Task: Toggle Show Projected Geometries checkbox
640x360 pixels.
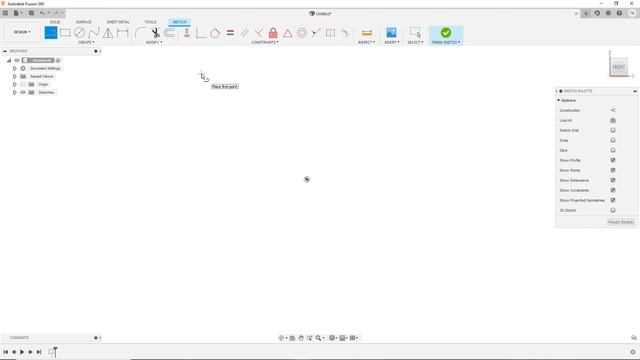Action: (613, 200)
